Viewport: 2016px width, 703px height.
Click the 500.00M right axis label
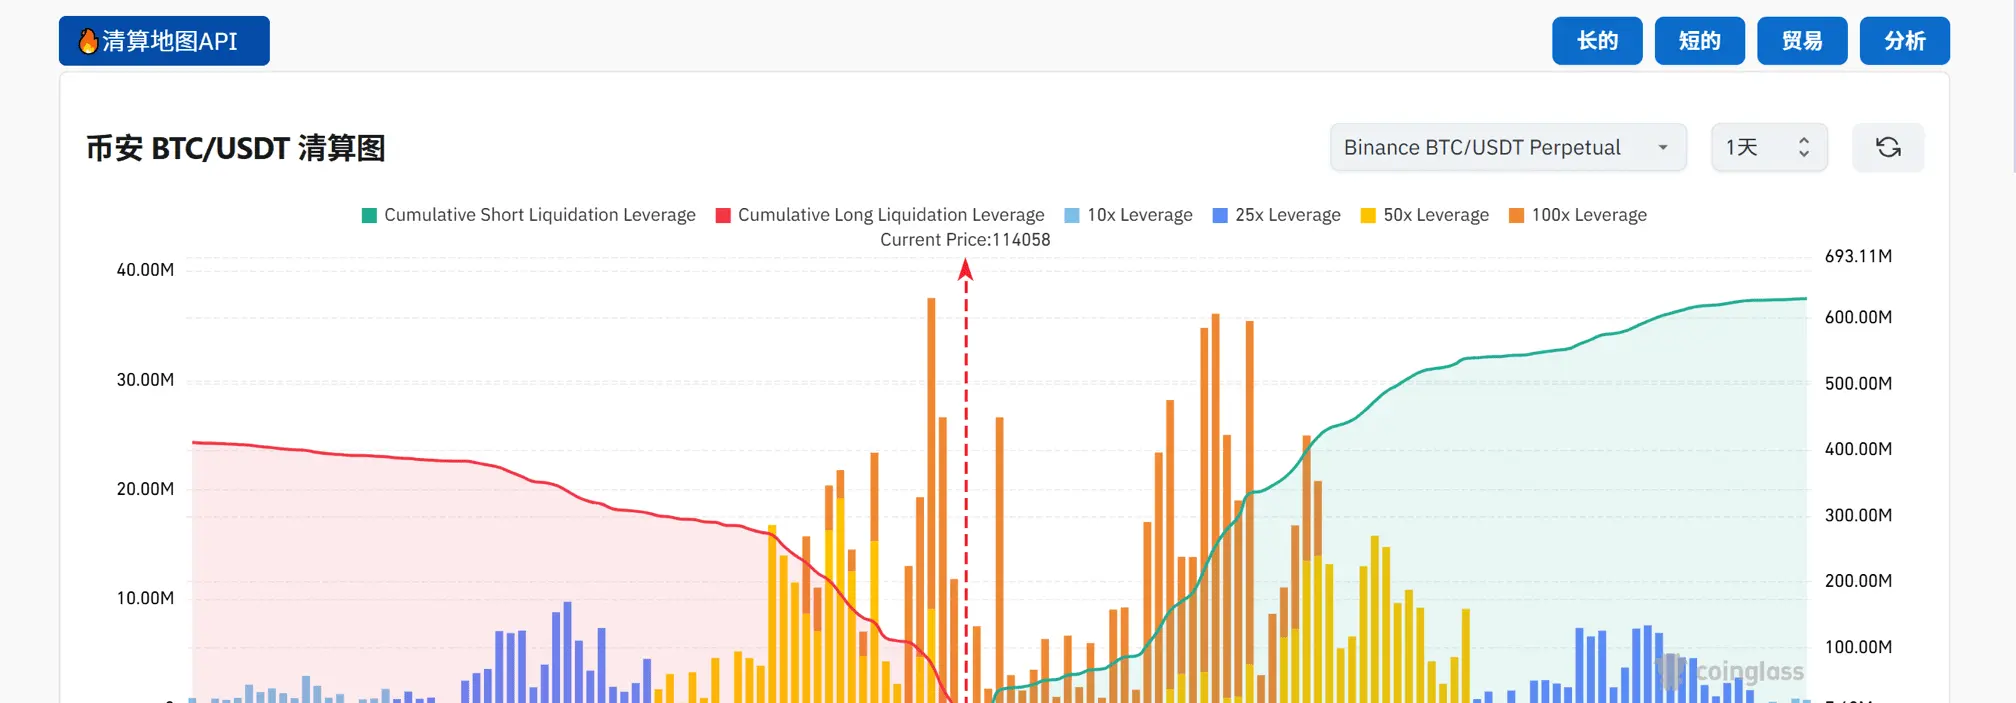1858,383
